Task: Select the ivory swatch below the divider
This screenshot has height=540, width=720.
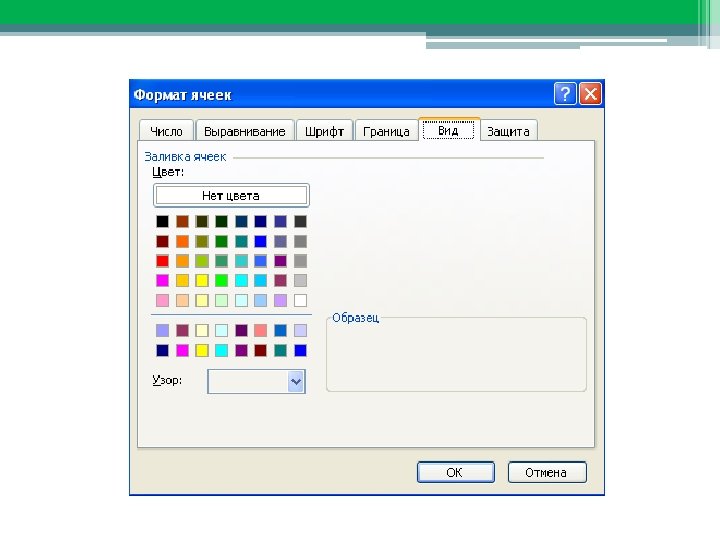Action: [x=202, y=330]
